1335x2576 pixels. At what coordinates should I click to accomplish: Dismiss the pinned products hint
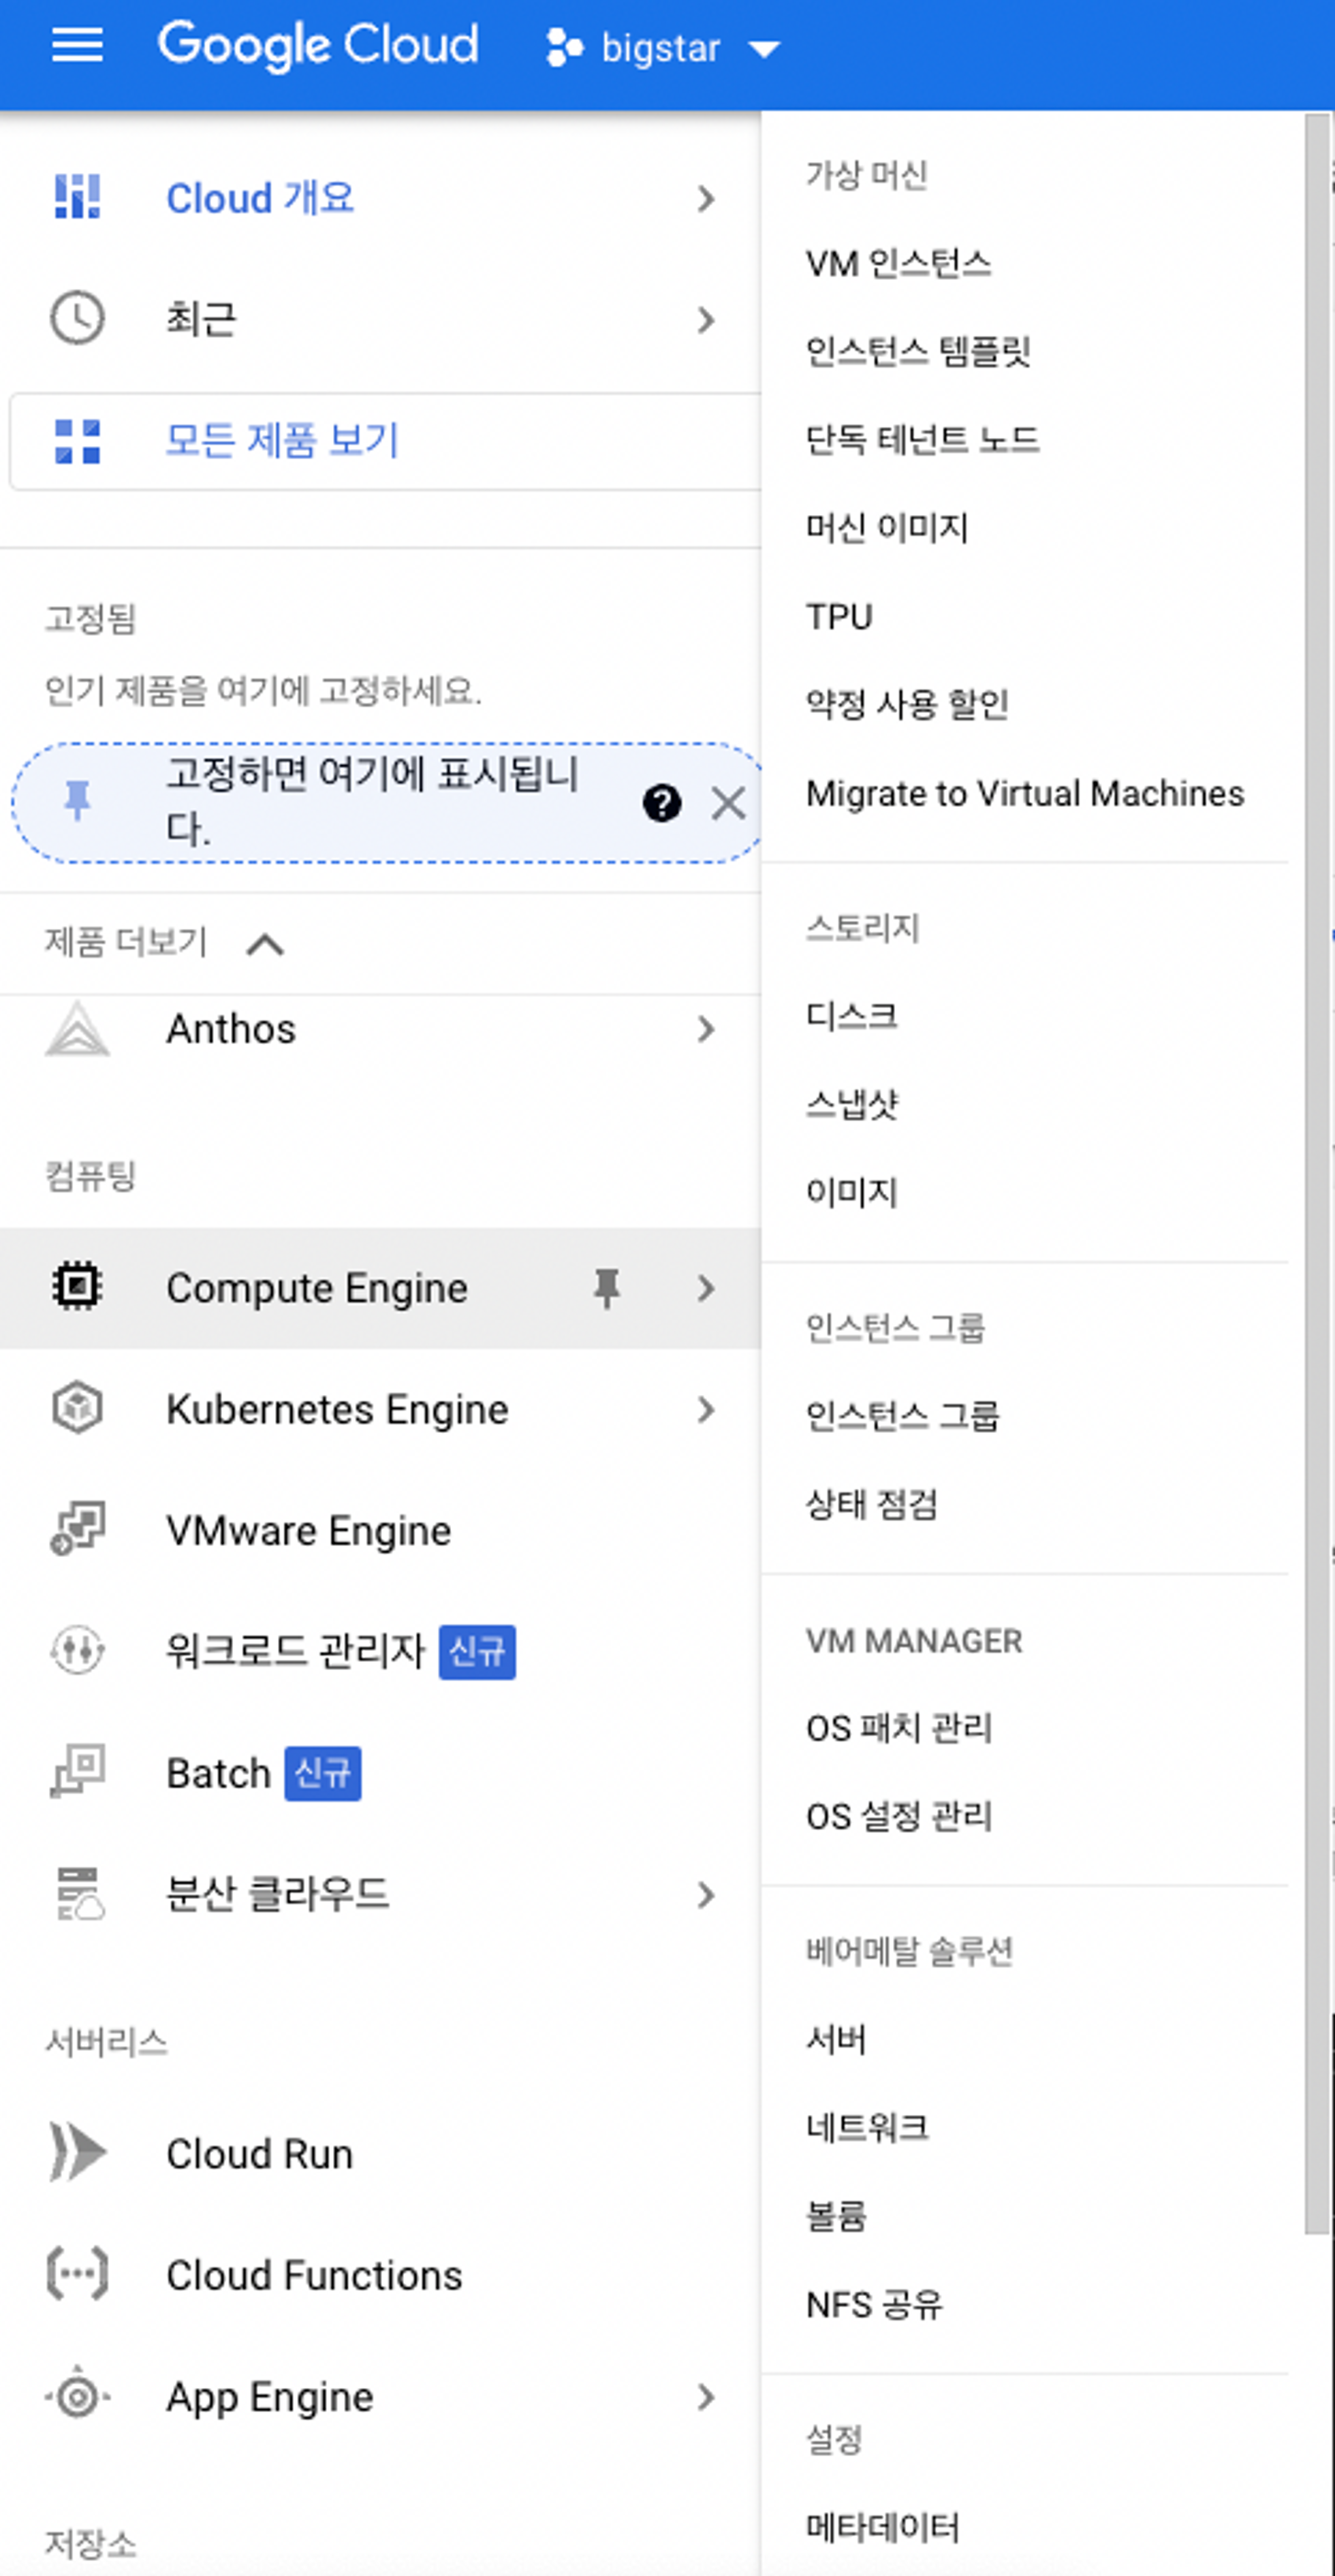[x=728, y=803]
